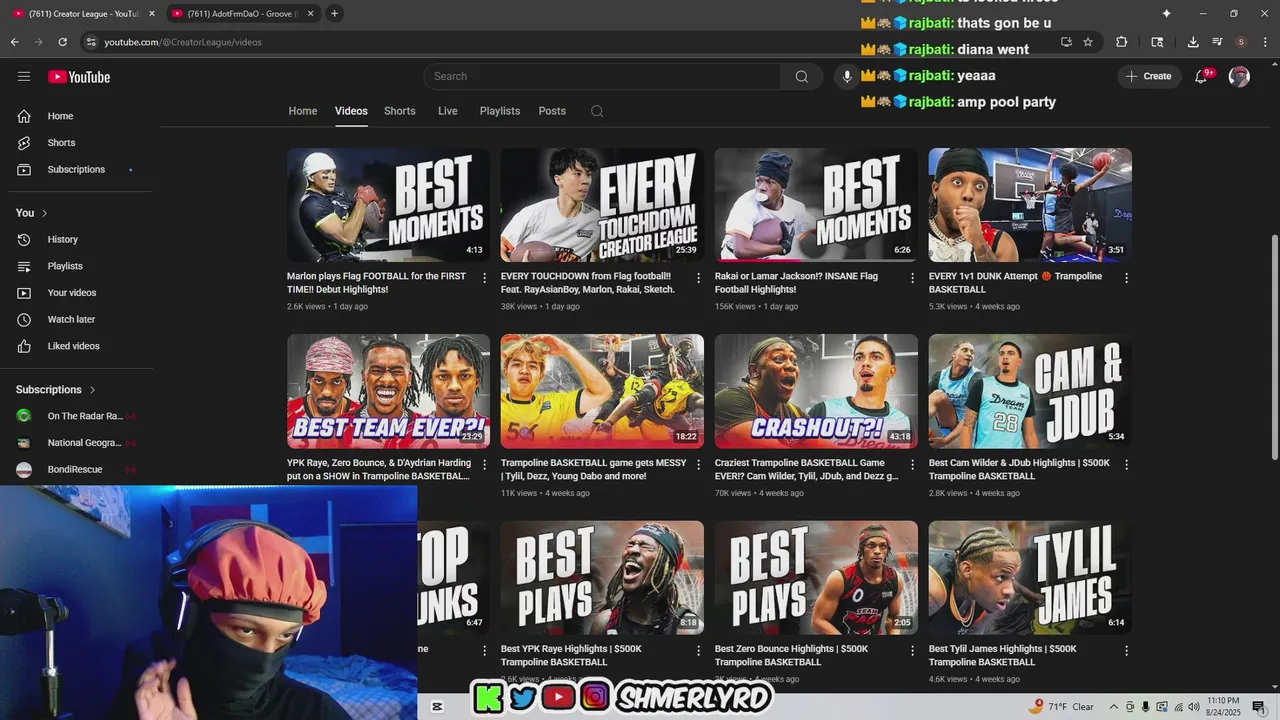Viewport: 1280px width, 720px height.
Task: Switch to the channel Home tab
Action: tap(303, 111)
